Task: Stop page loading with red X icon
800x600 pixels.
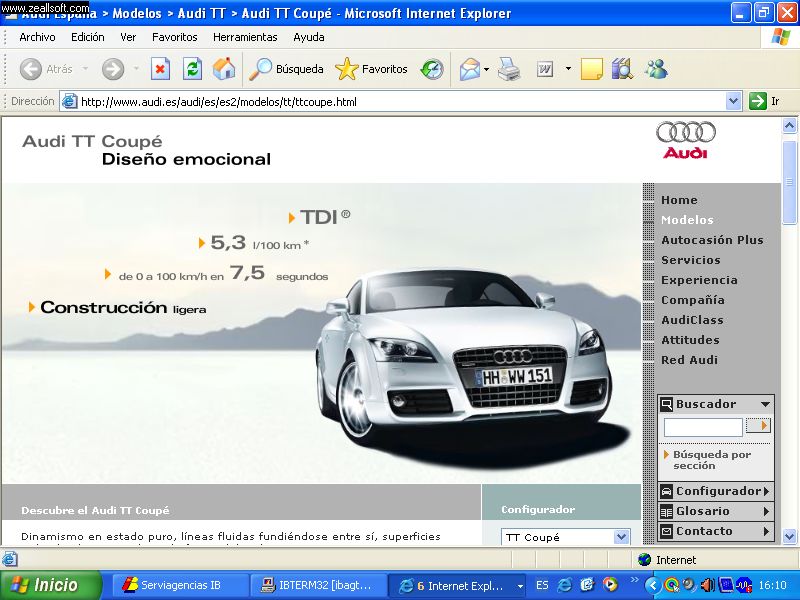Action: tap(160, 69)
